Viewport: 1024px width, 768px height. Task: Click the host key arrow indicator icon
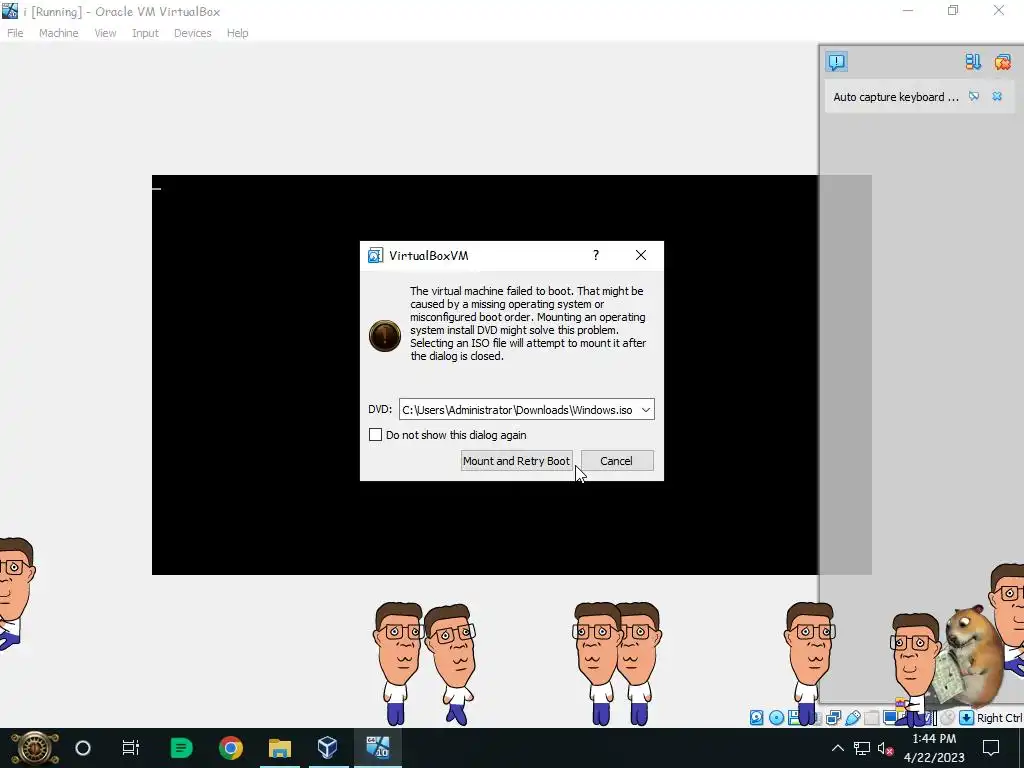pyautogui.click(x=967, y=718)
